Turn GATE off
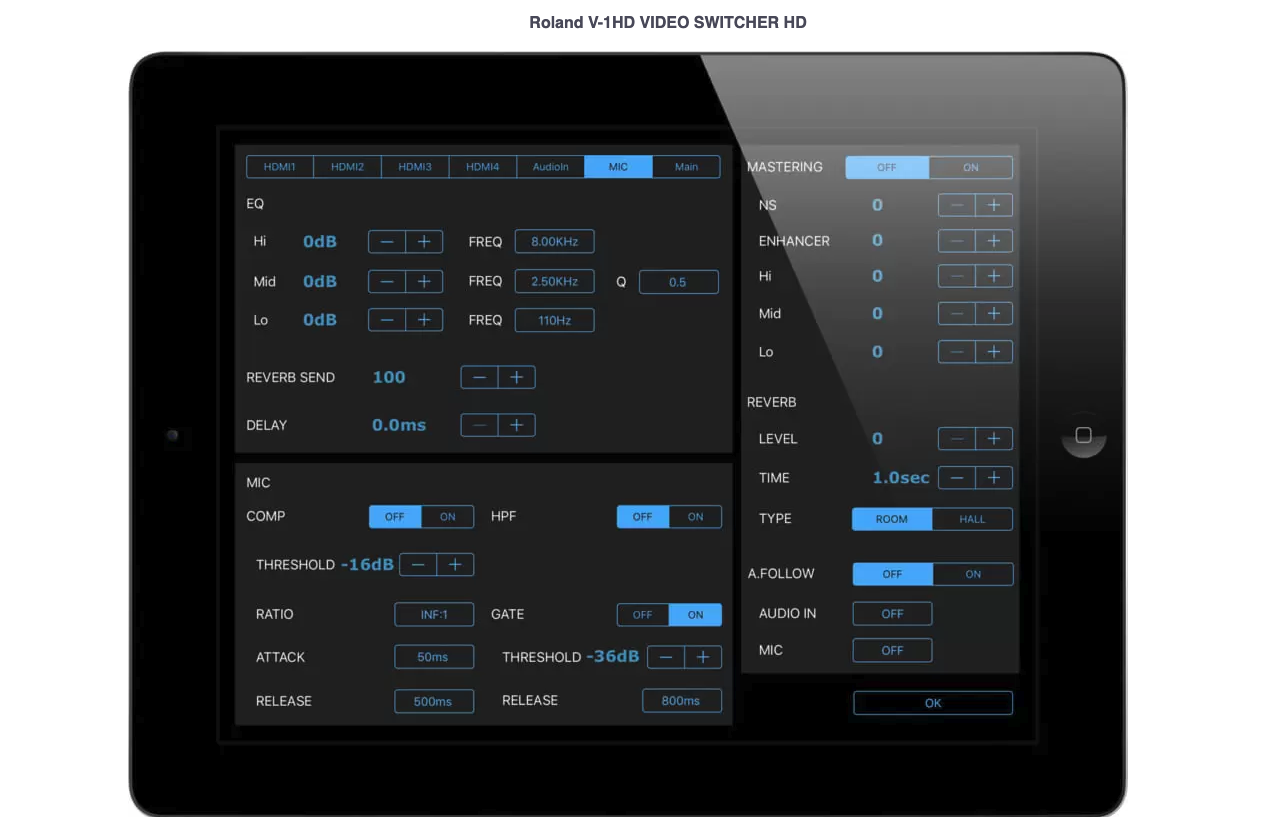This screenshot has width=1282, height=817. [x=643, y=615]
